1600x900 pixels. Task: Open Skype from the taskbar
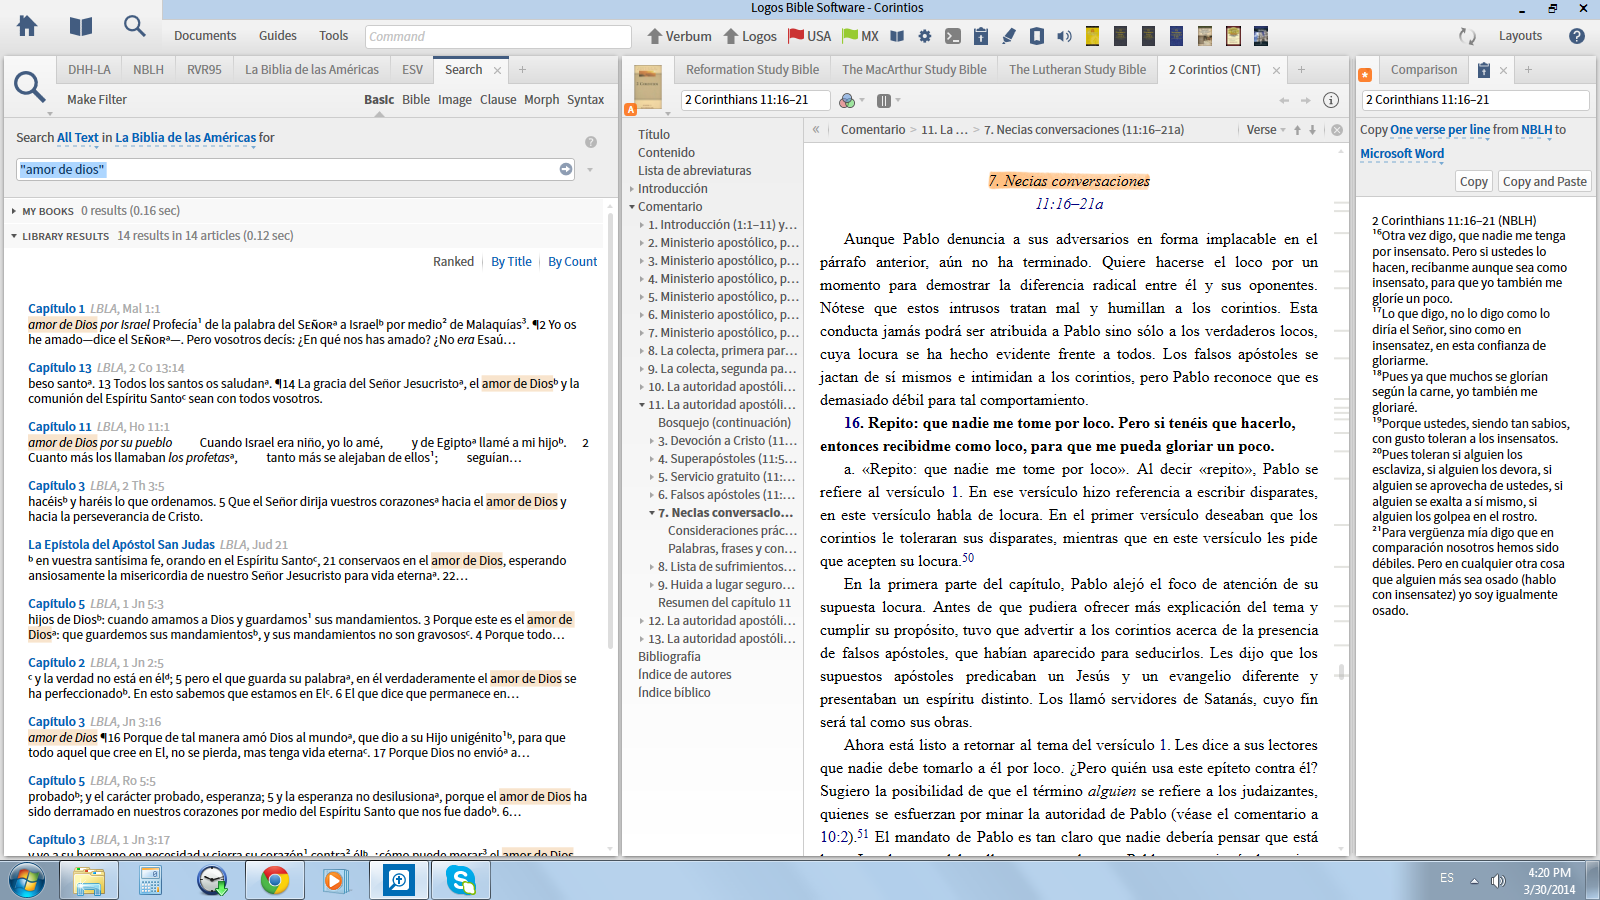point(461,880)
